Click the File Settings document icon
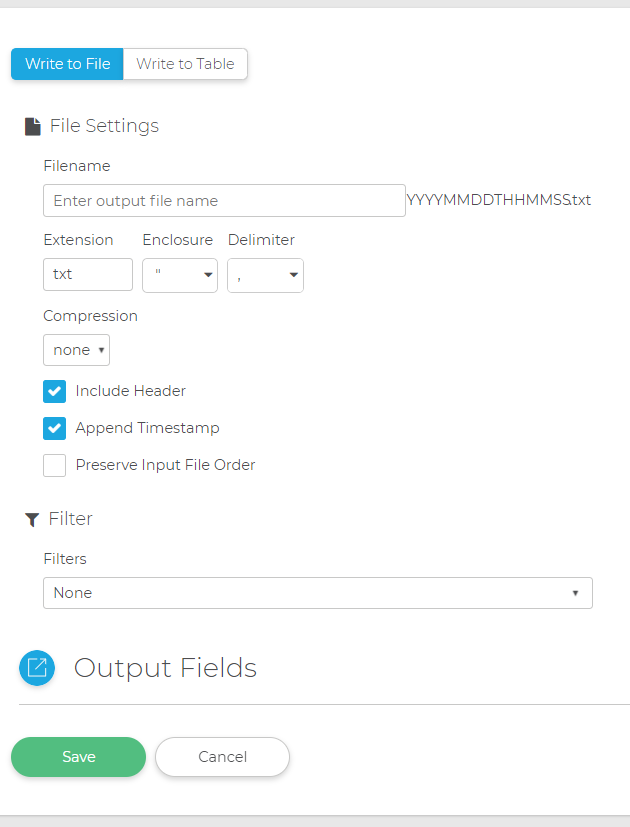Image resolution: width=630 pixels, height=827 pixels. coord(33,127)
